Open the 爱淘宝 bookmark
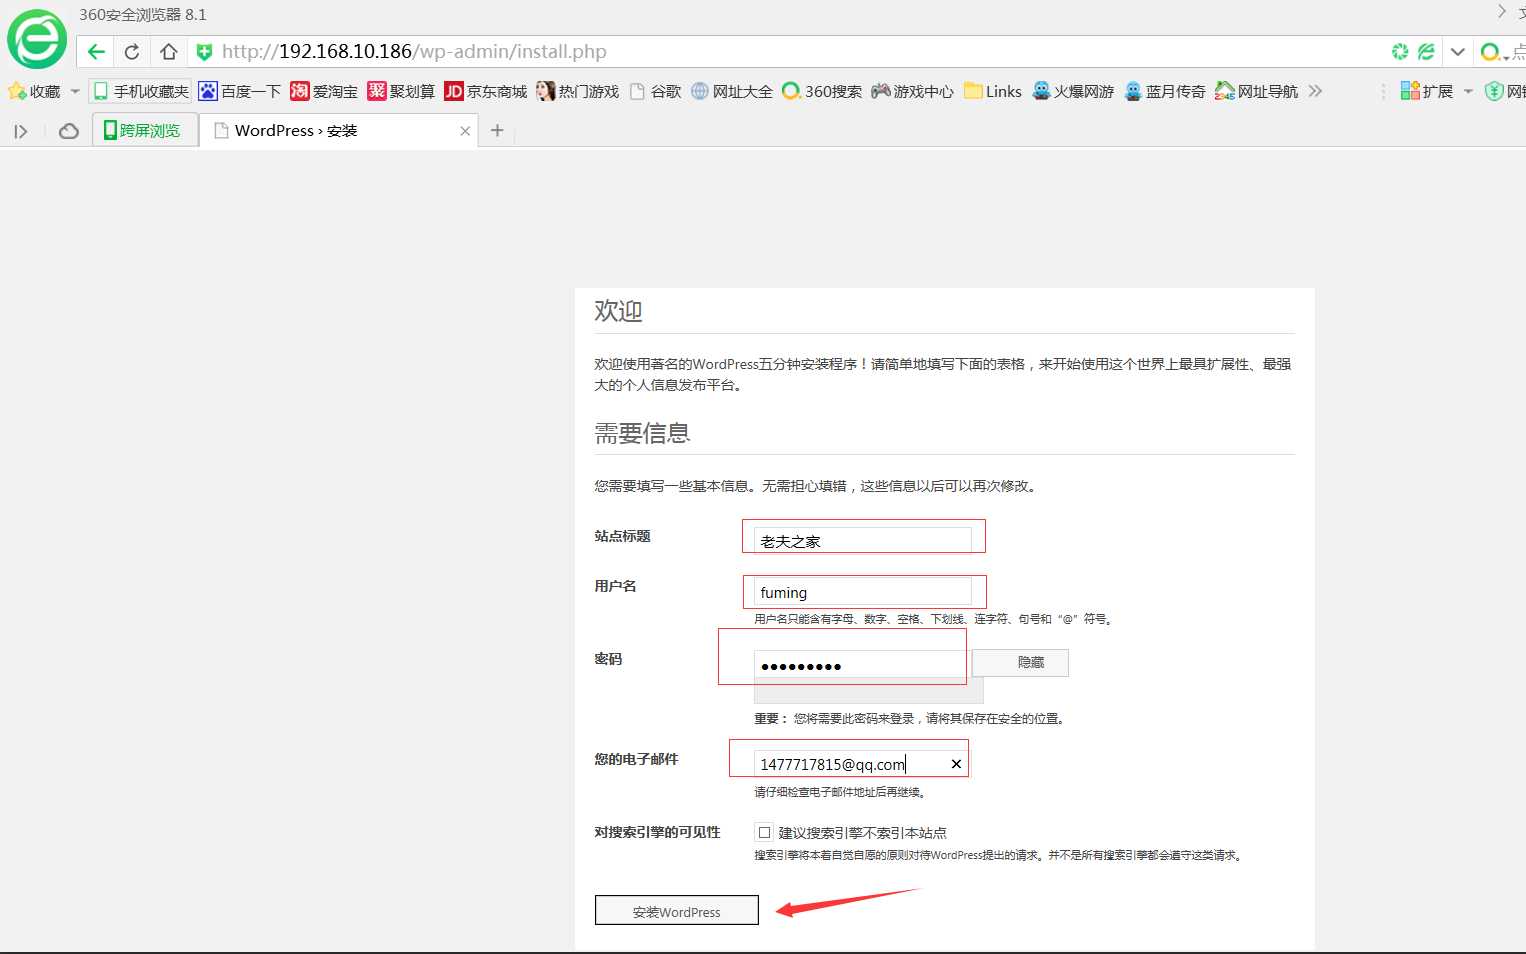The height and width of the screenshot is (954, 1526). click(324, 91)
